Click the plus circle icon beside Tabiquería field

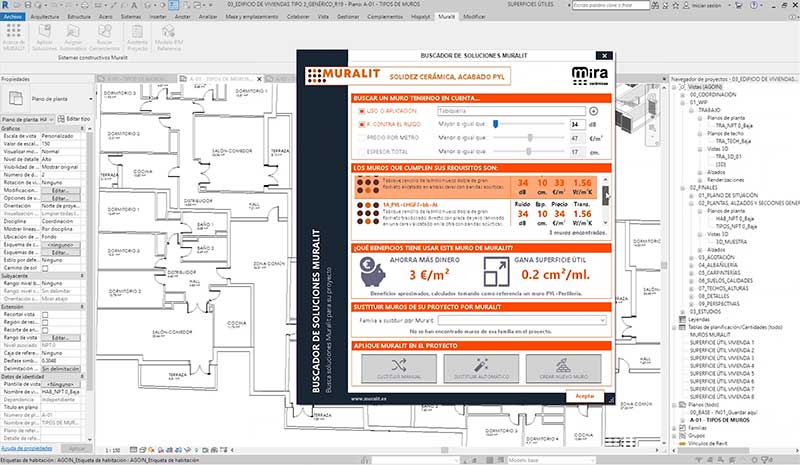point(593,111)
